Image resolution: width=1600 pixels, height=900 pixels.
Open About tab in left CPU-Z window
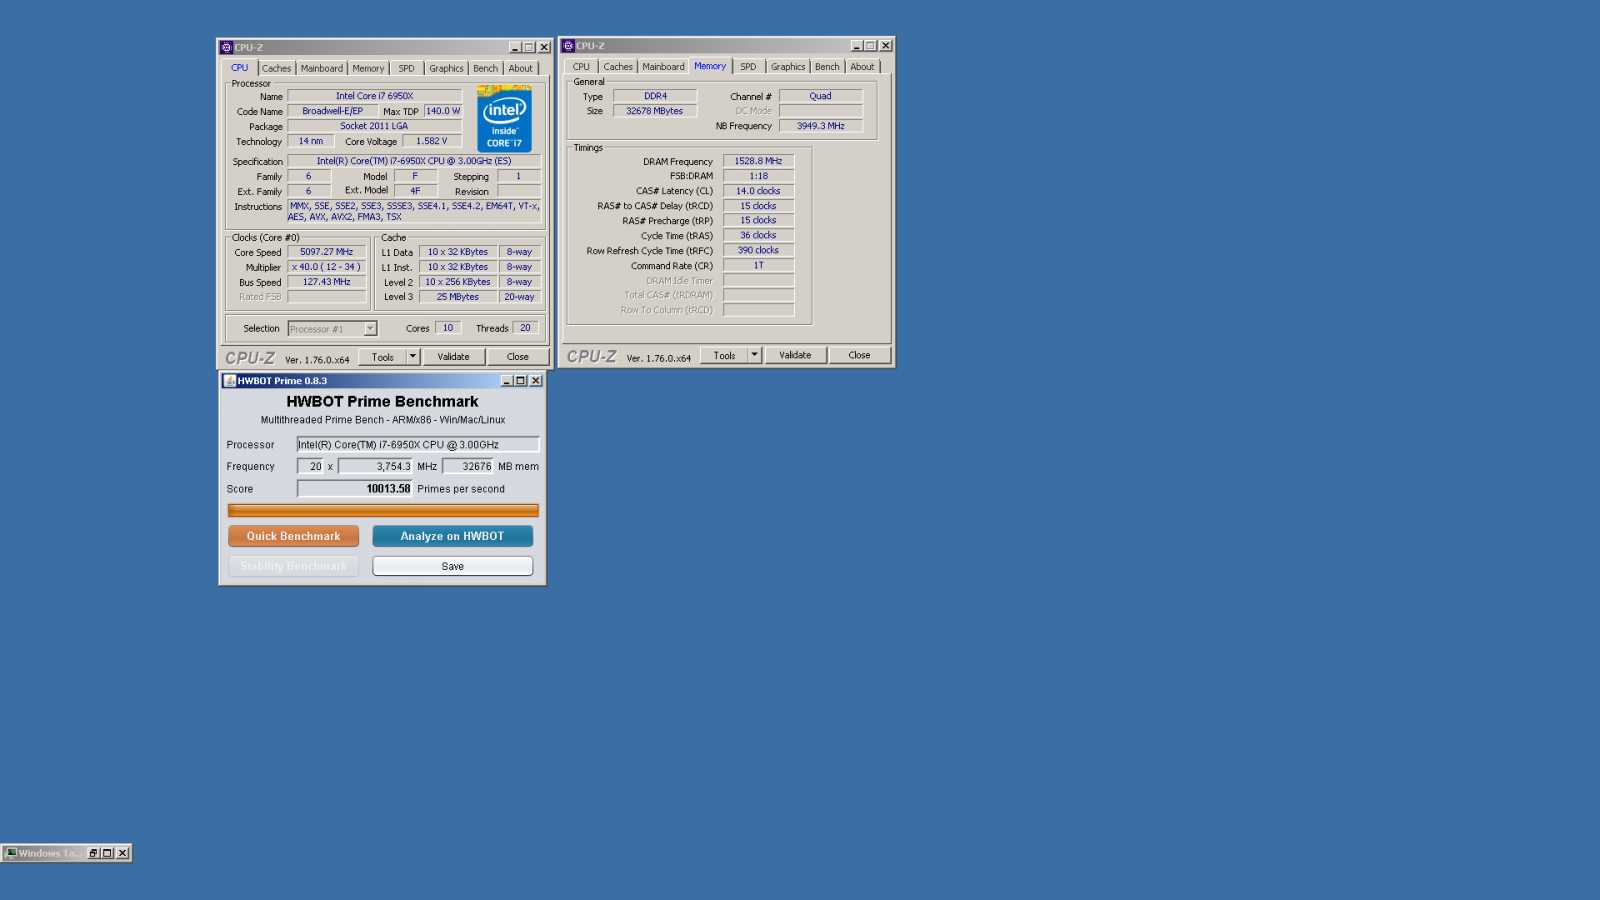pos(520,68)
